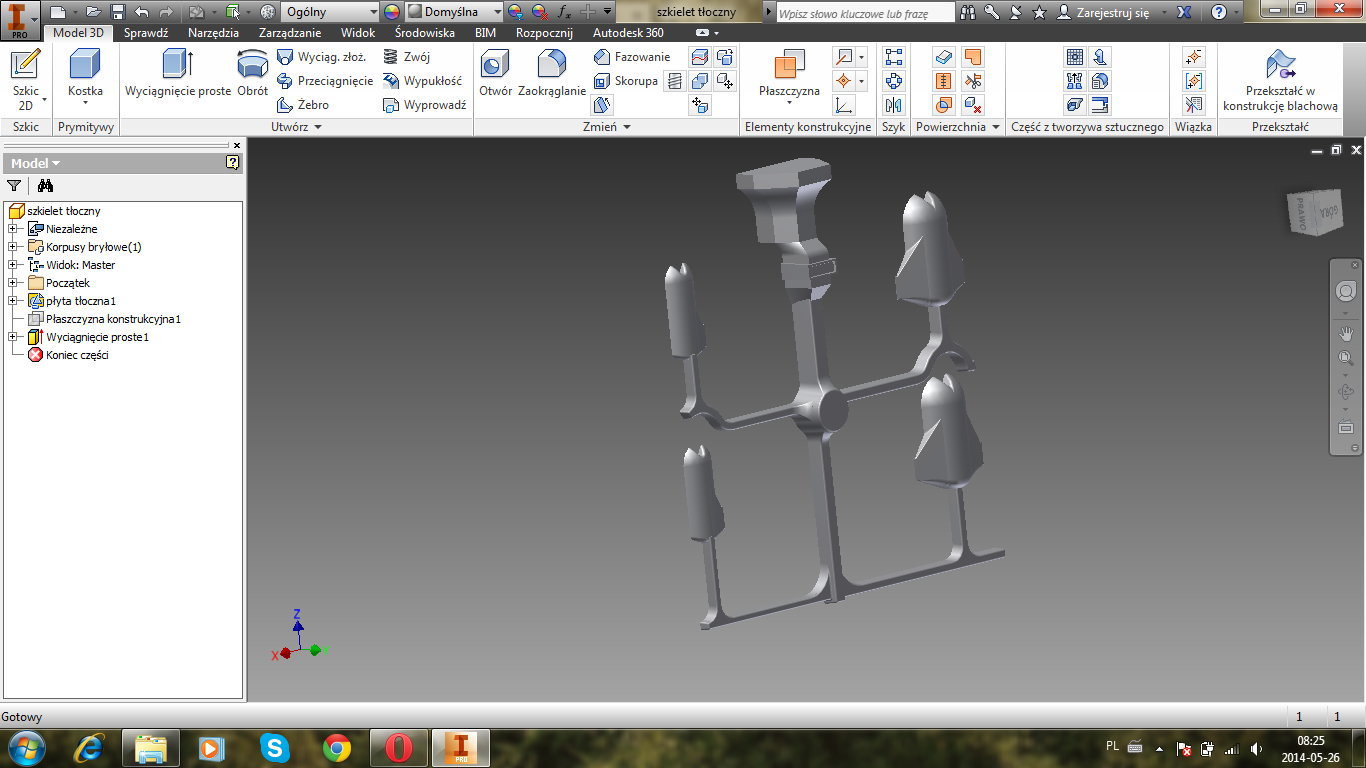Screen dimensions: 1366x768
Task: Select the circular pattern tool in Szyk
Action: point(894,81)
